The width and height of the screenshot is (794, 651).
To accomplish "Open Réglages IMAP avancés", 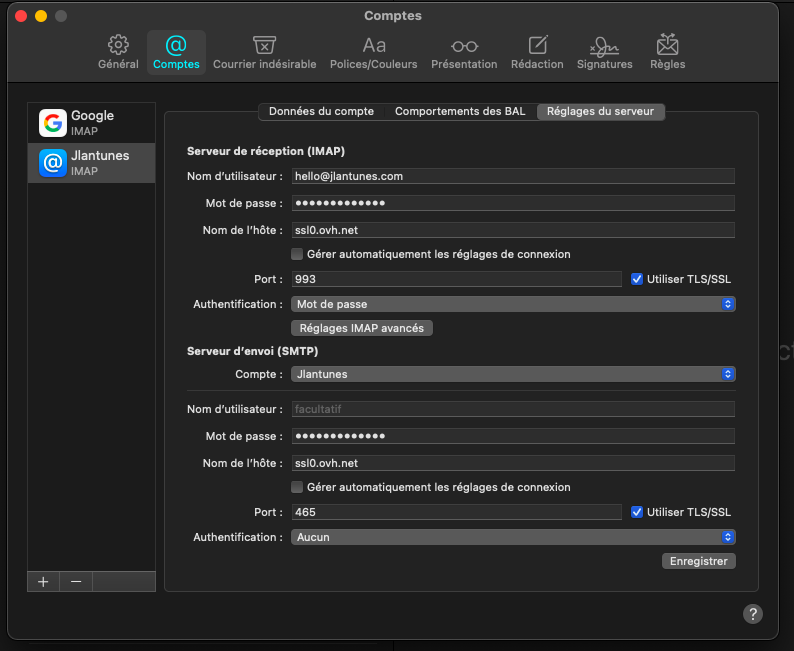I will pyautogui.click(x=361, y=328).
